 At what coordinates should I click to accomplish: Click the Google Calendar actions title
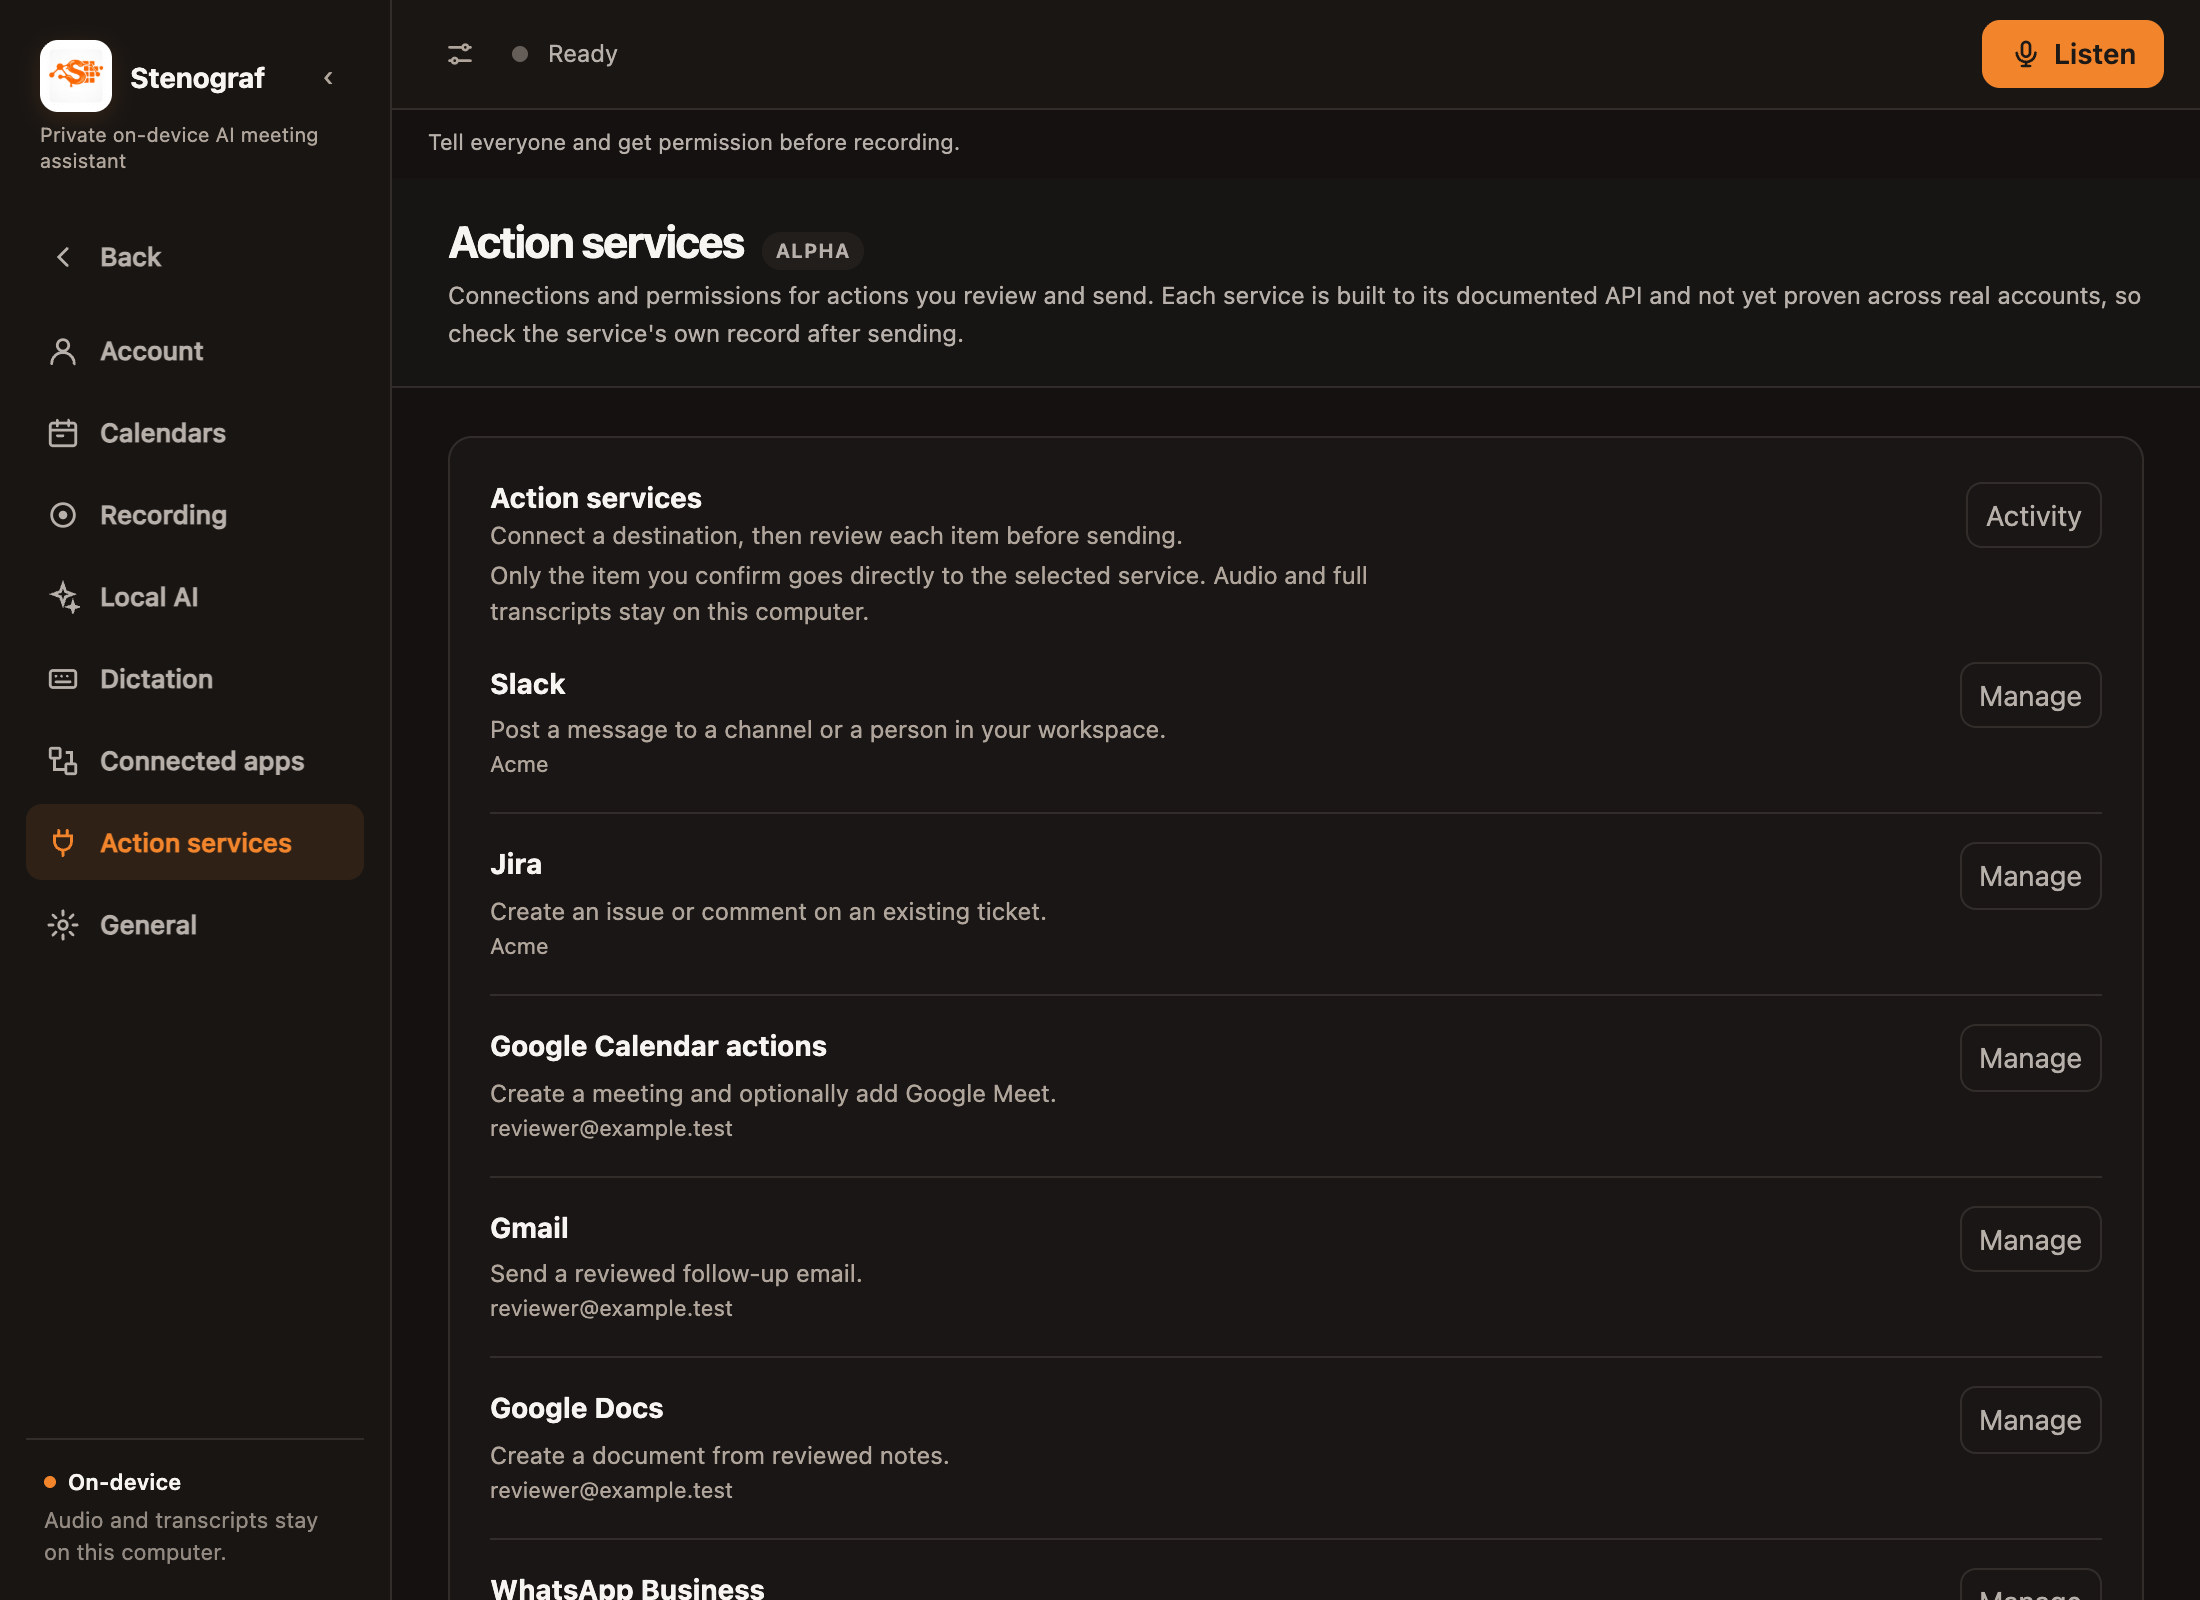coord(658,1046)
